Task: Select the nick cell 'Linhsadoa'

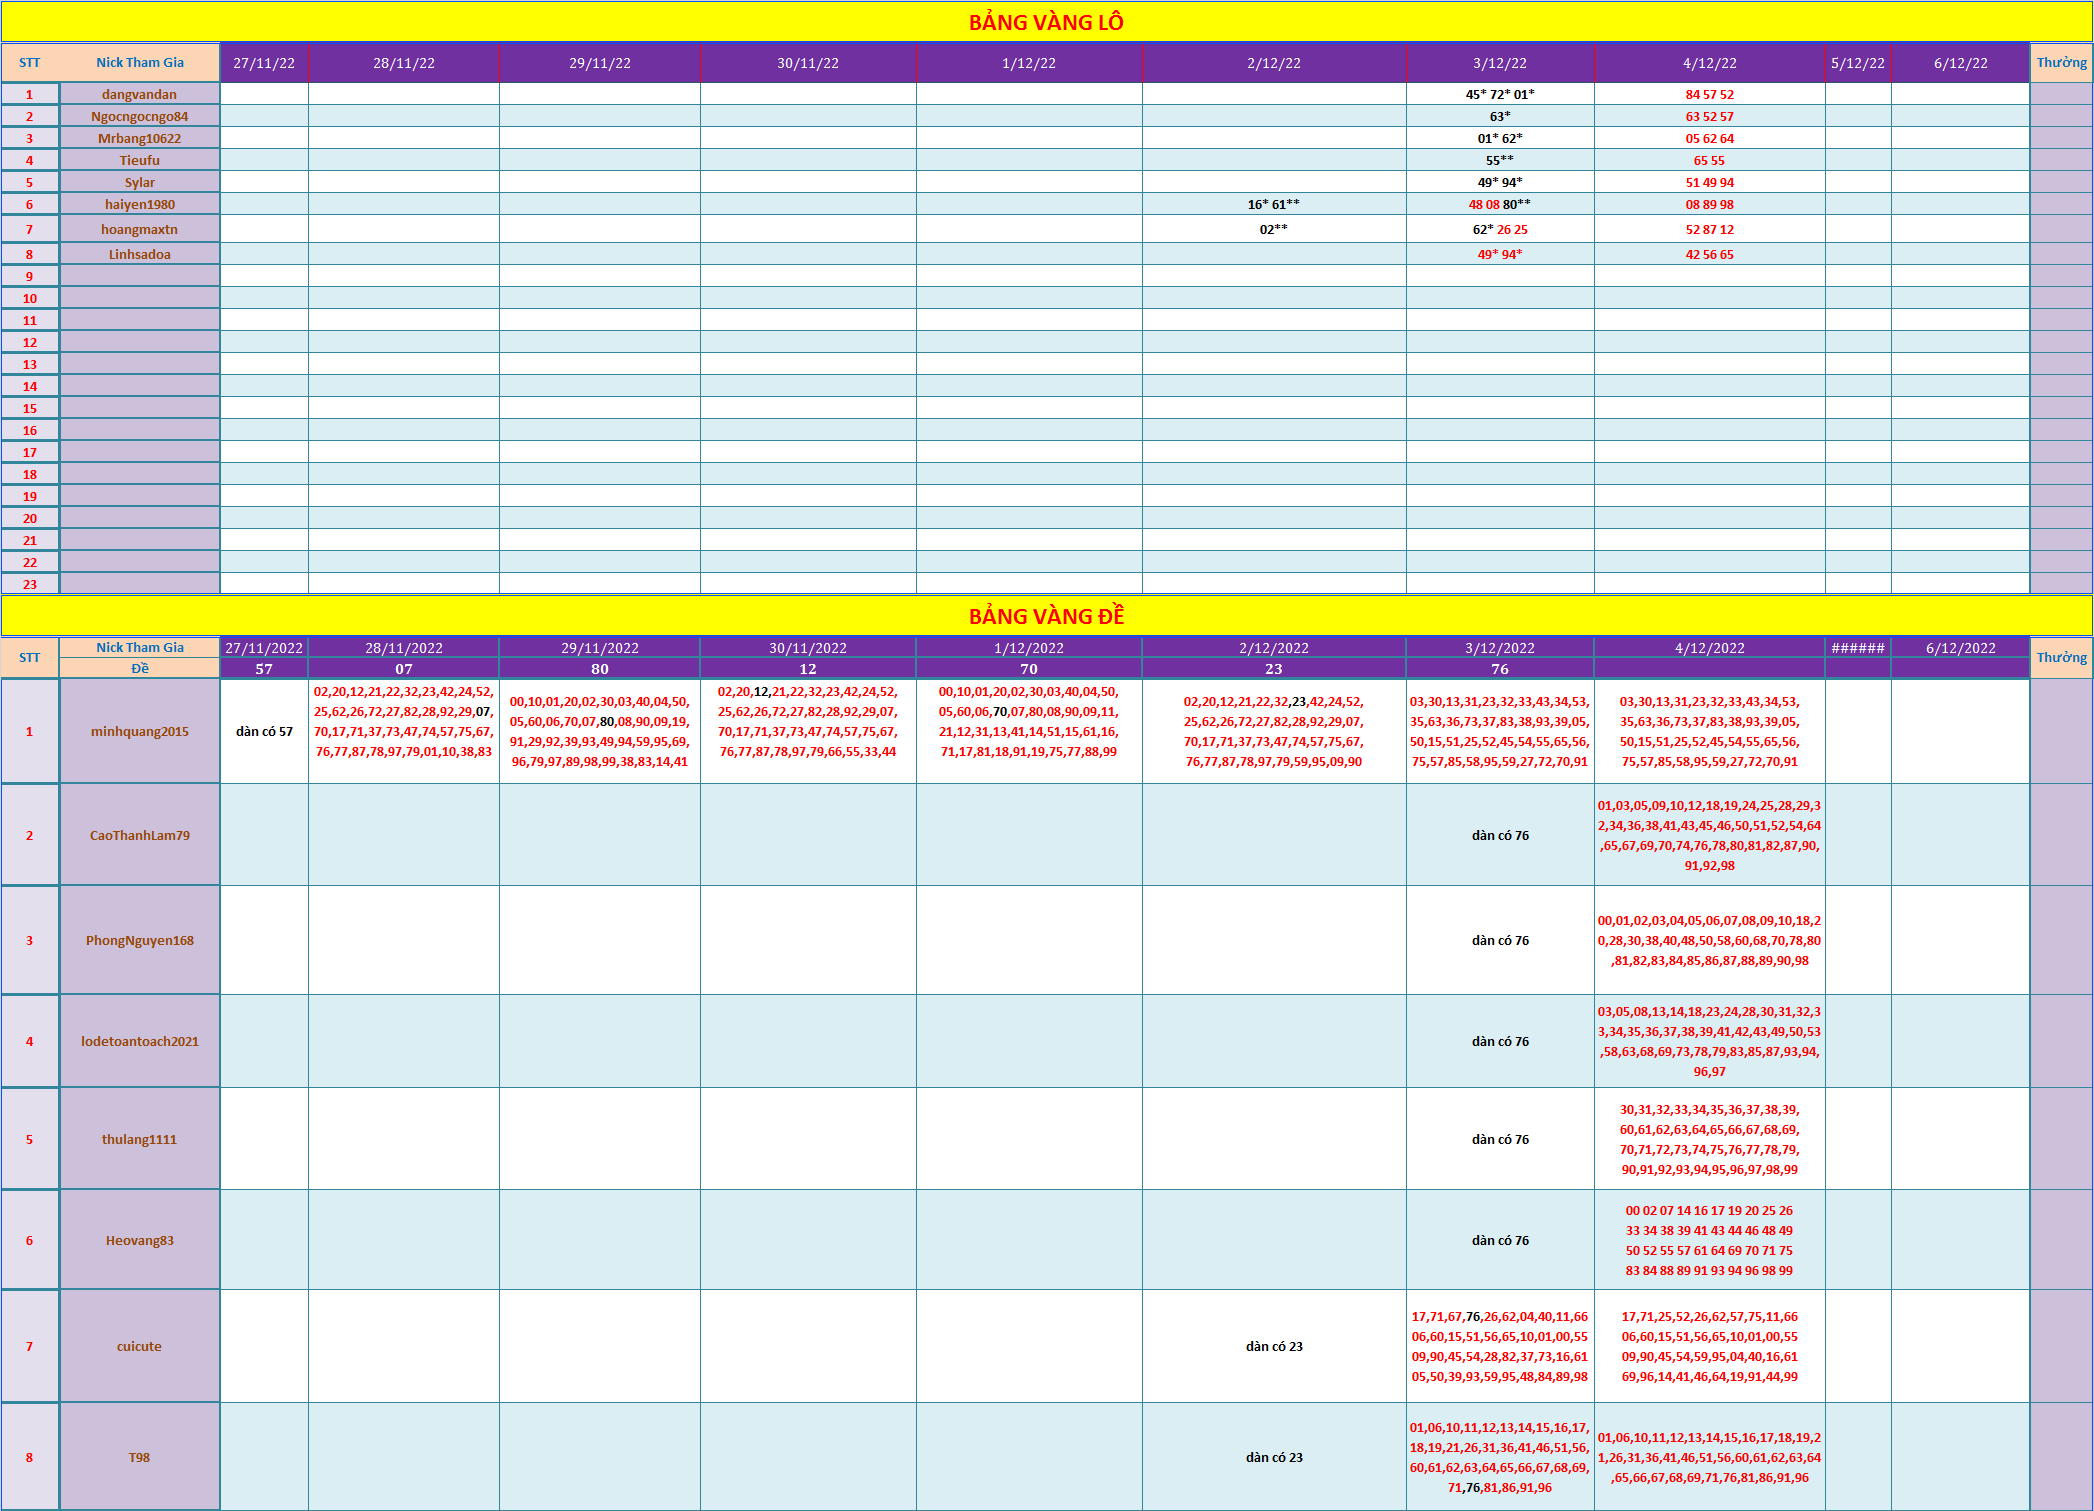Action: coord(140,254)
